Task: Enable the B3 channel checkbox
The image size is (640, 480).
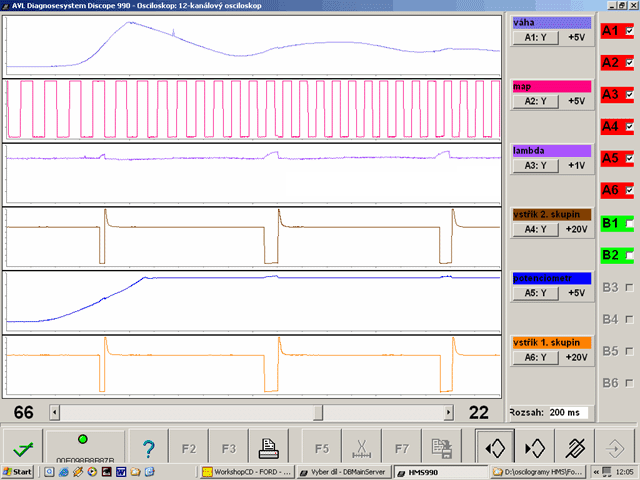Action: (x=629, y=287)
